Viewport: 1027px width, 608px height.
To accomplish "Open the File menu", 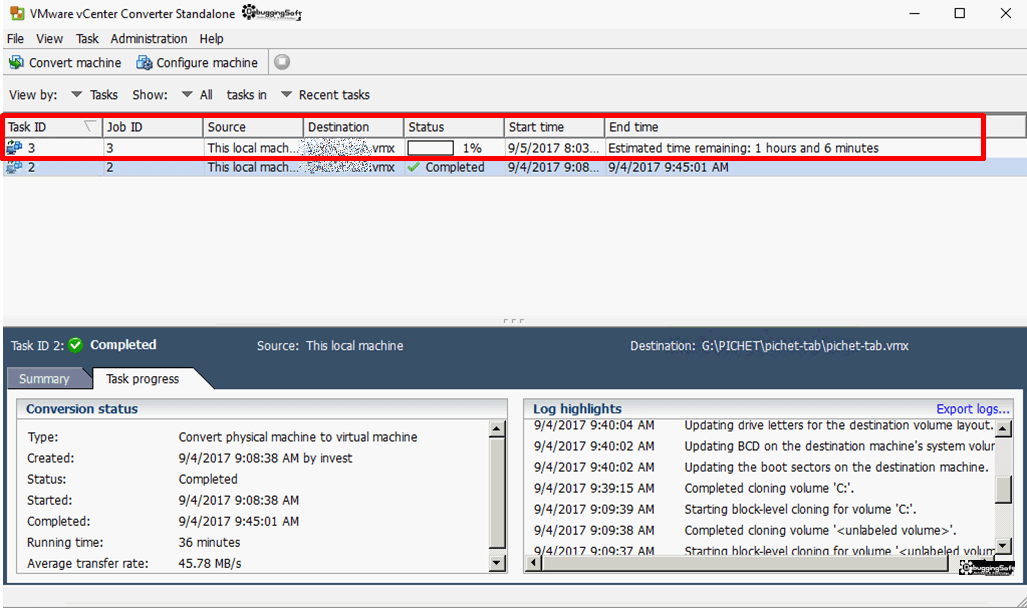I will coord(15,39).
